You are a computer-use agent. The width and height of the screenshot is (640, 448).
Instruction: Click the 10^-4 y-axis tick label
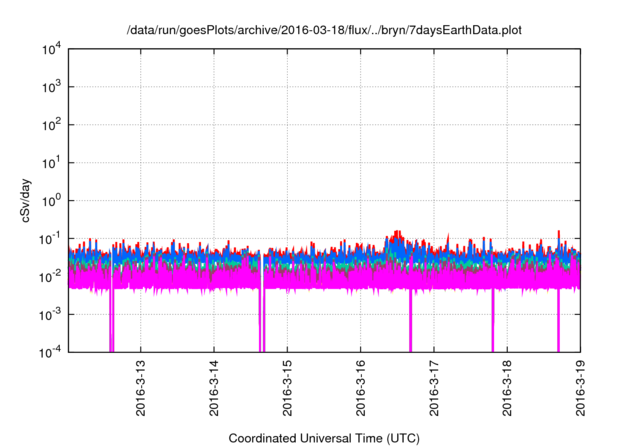coord(50,352)
